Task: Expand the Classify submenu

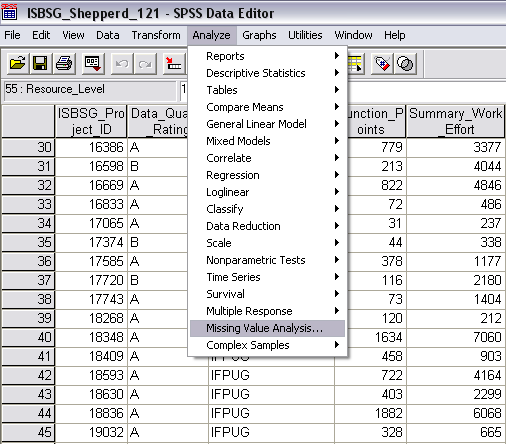Action: [x=267, y=209]
